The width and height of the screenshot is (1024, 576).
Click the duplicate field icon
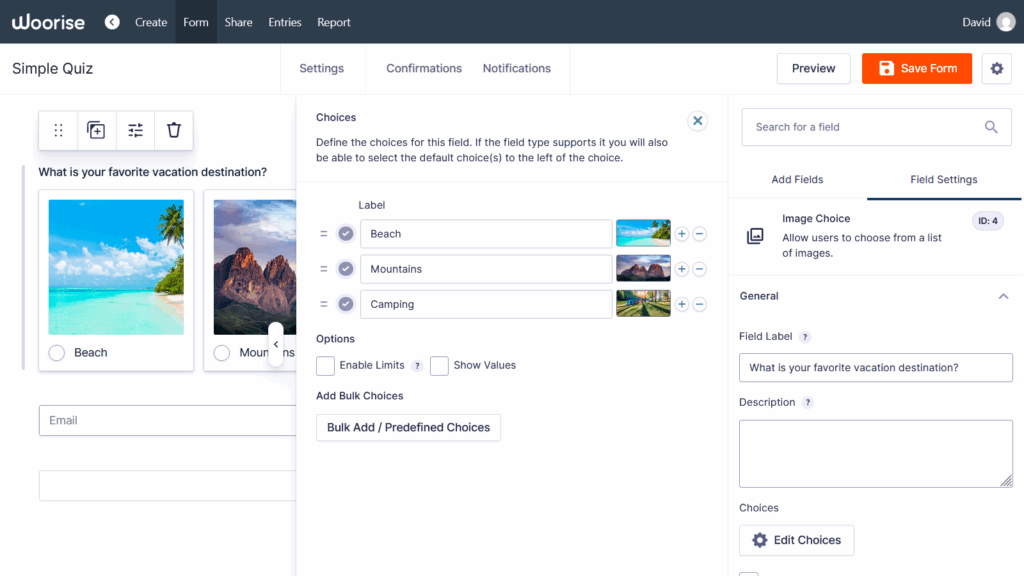point(96,130)
